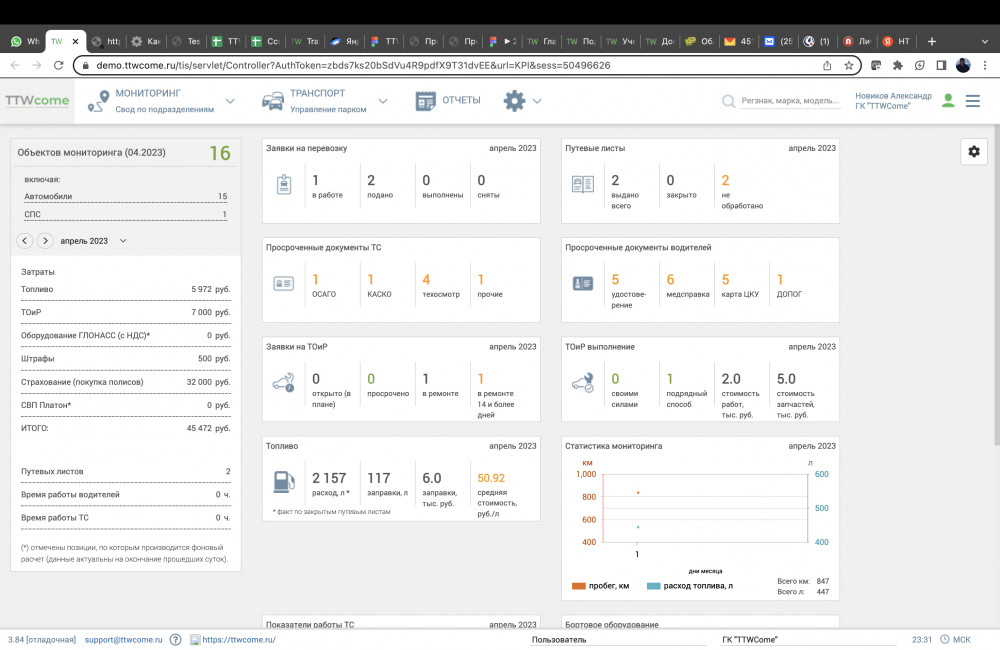The height and width of the screenshot is (650, 1000).
Task: Click the help question mark icon
Action: (x=175, y=639)
